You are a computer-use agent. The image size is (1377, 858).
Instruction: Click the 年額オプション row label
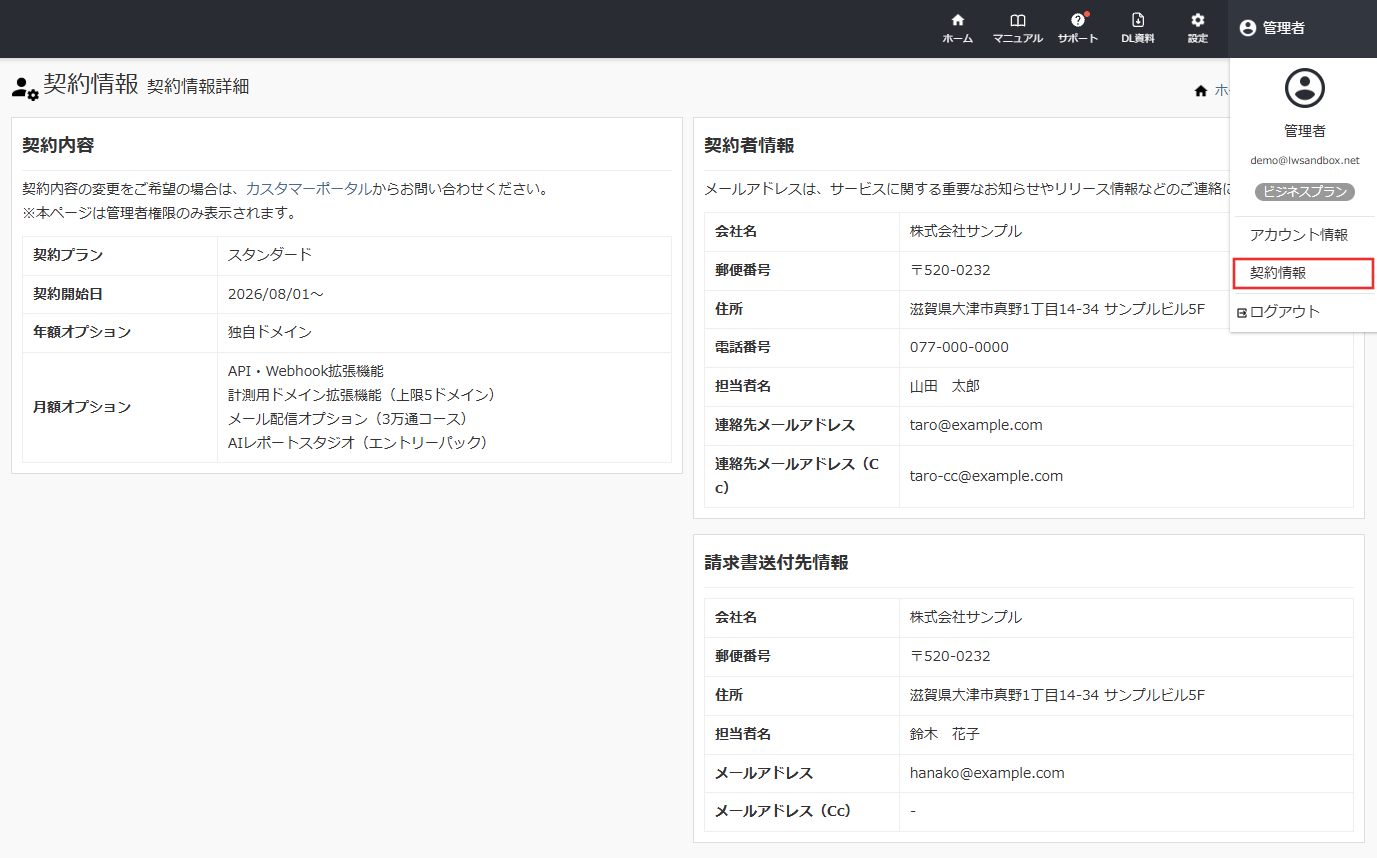(x=82, y=332)
